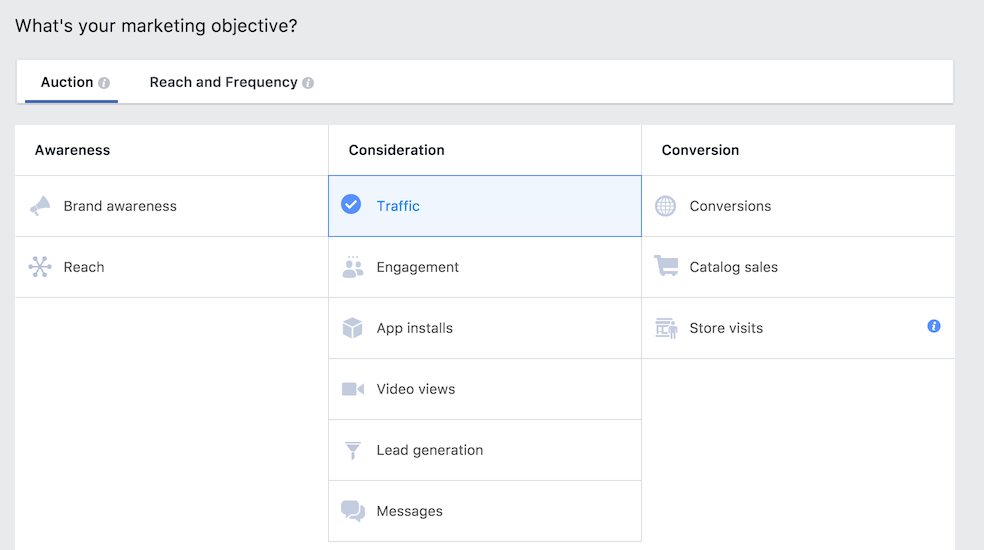
Task: Uncheck the selected Traffic checkmark
Action: 351,205
